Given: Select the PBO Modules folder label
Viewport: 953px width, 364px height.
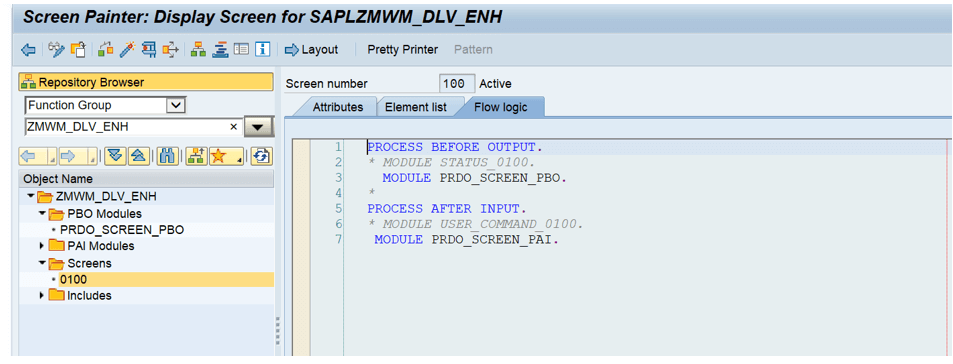Looking at the screenshot, I should [x=105, y=214].
